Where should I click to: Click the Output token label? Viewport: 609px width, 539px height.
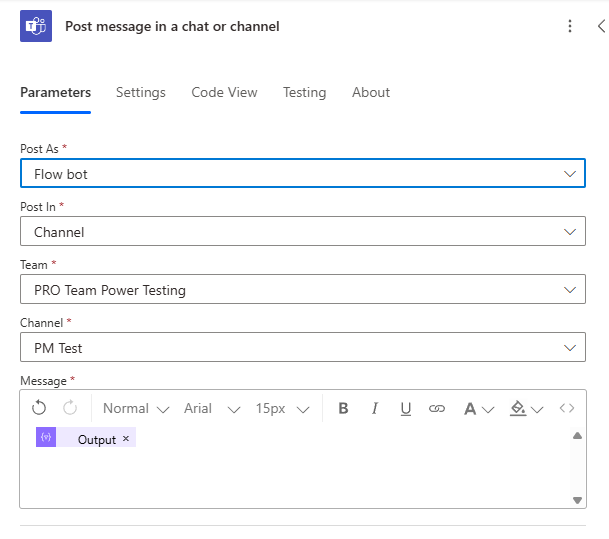point(97,440)
